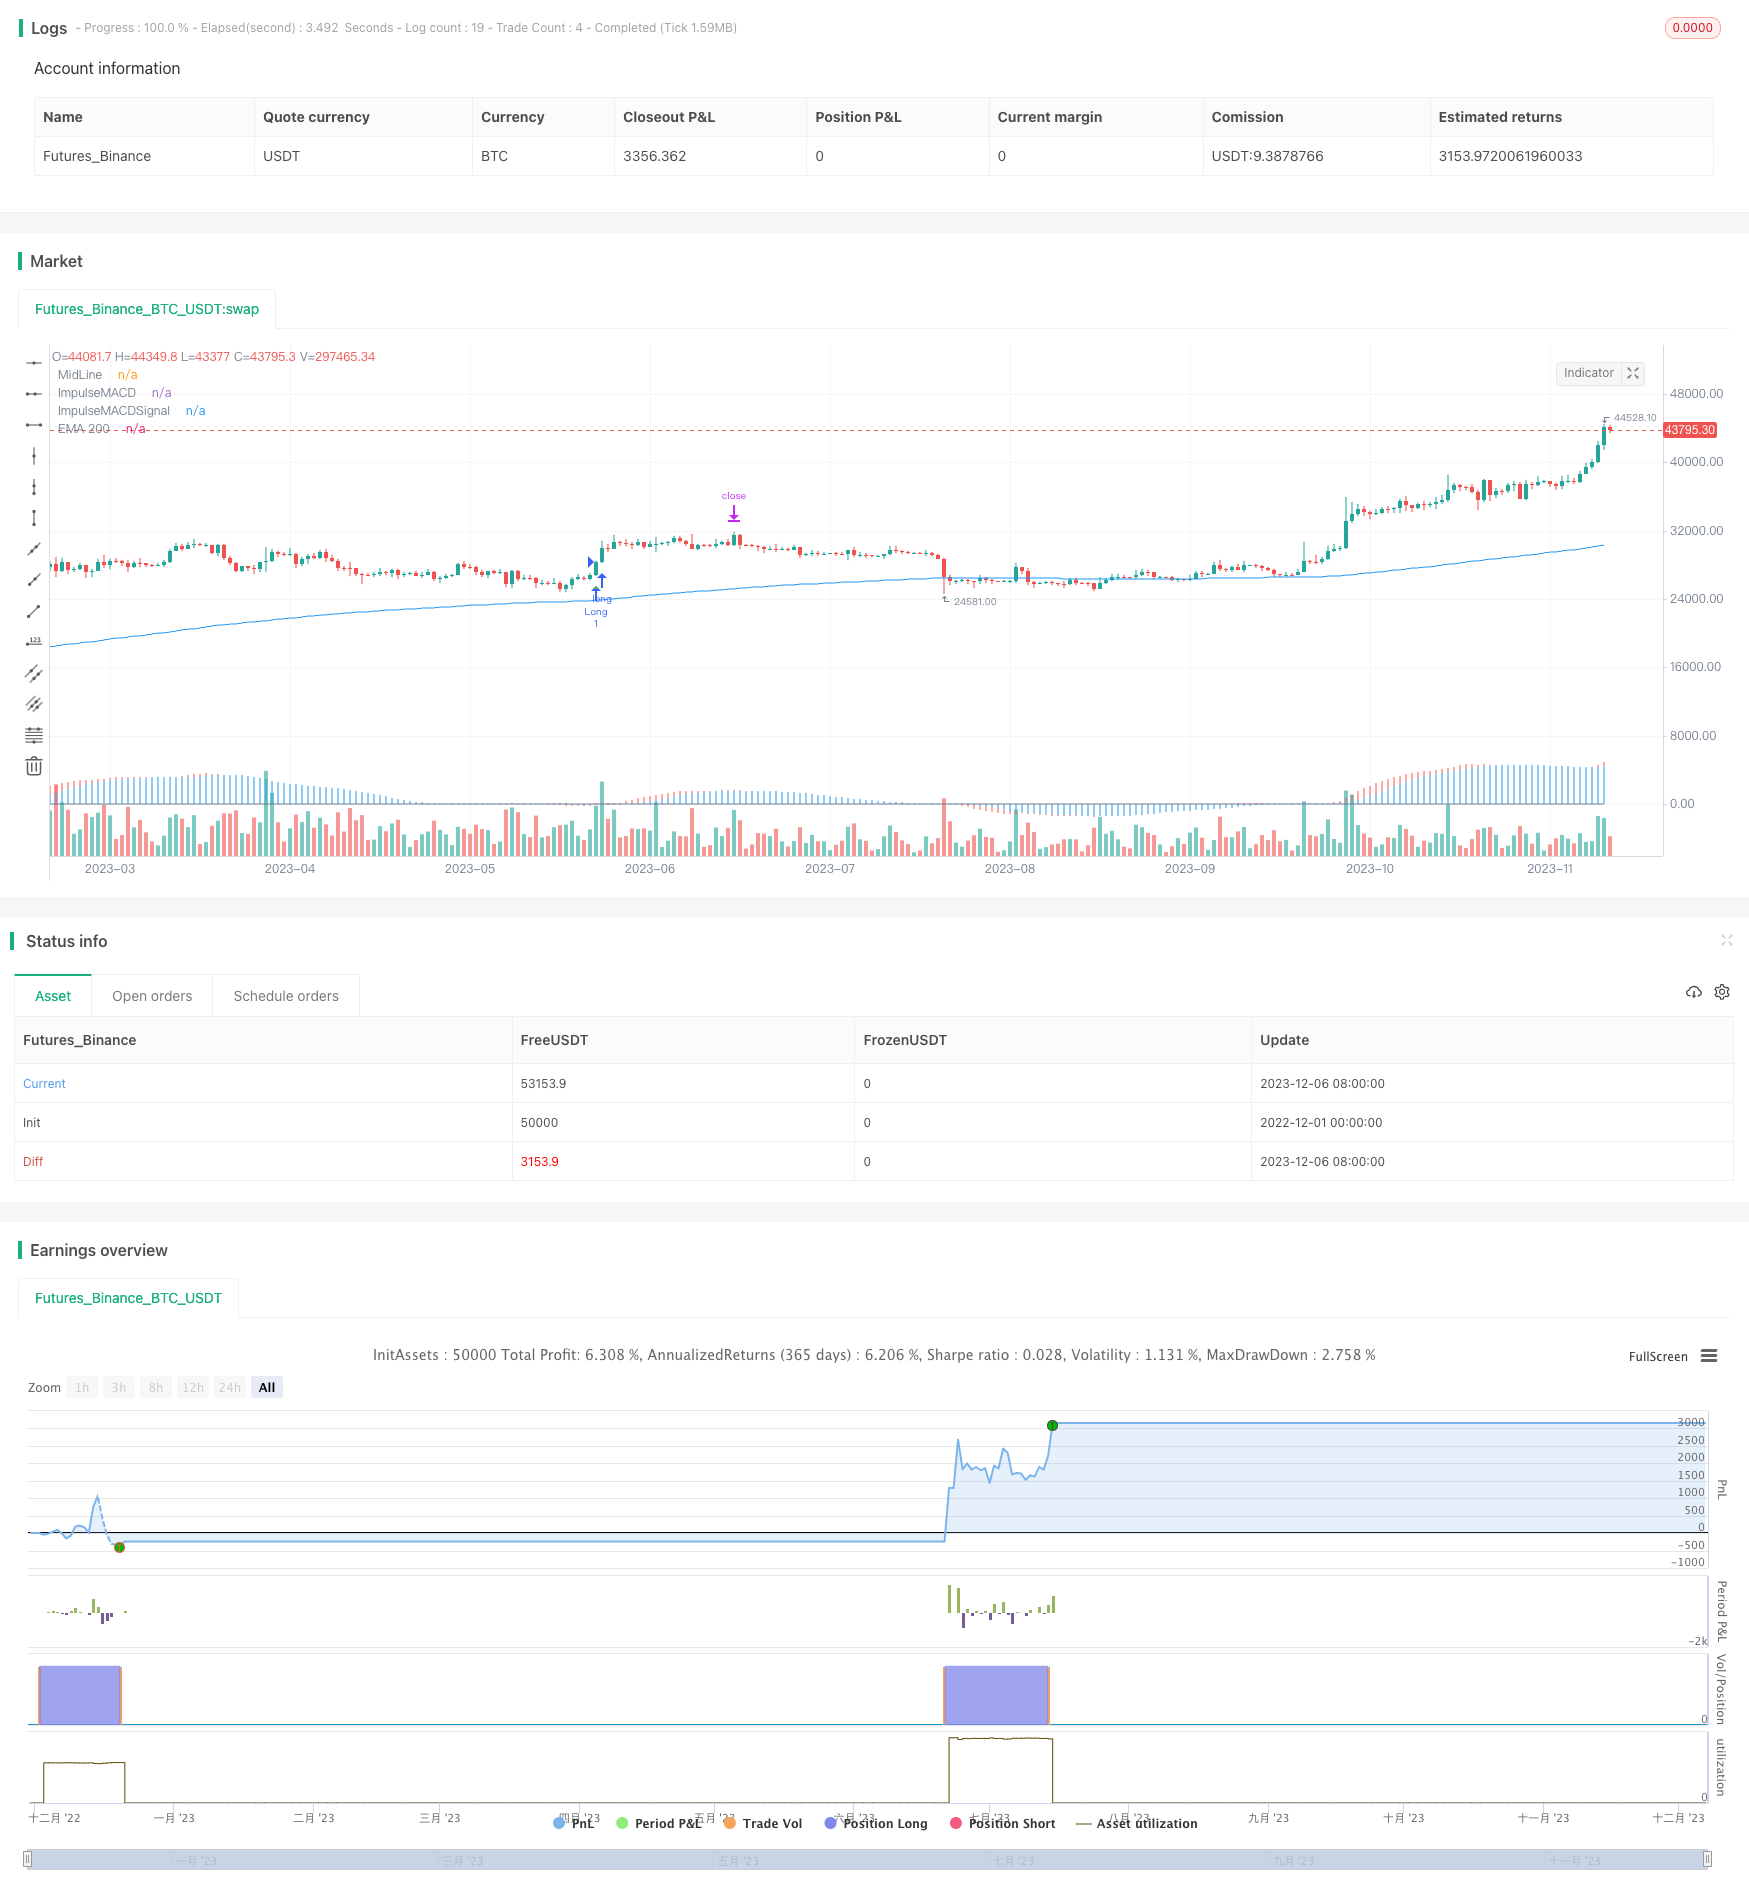Select the diagonal ray line tool
Screen dimensions: 1749x1898
(34, 580)
